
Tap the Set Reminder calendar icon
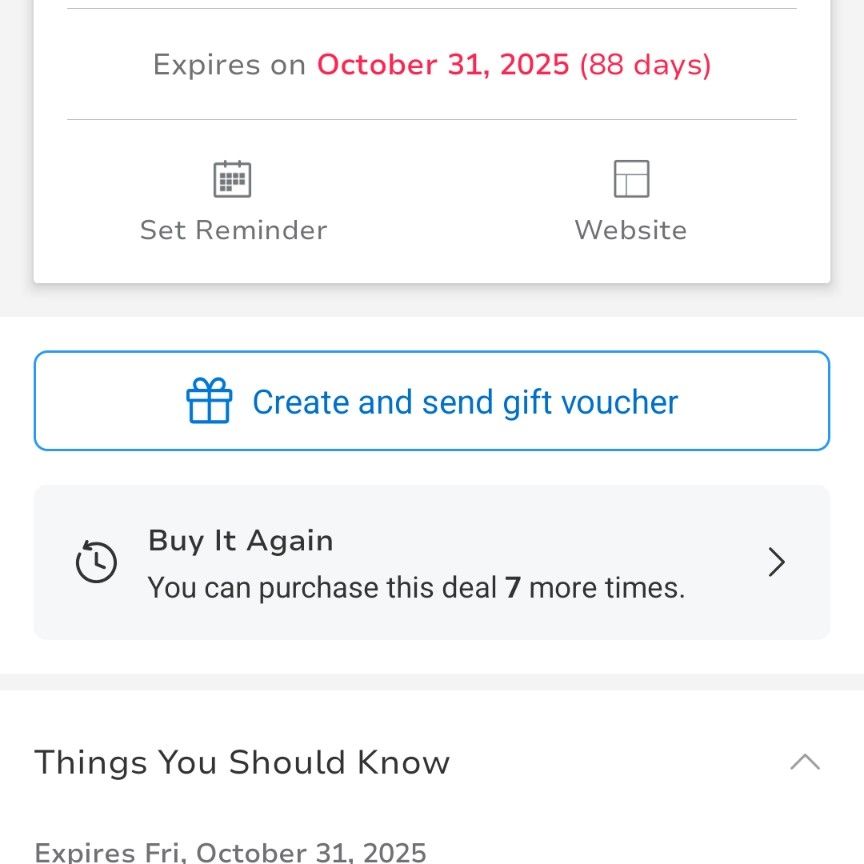point(232,179)
